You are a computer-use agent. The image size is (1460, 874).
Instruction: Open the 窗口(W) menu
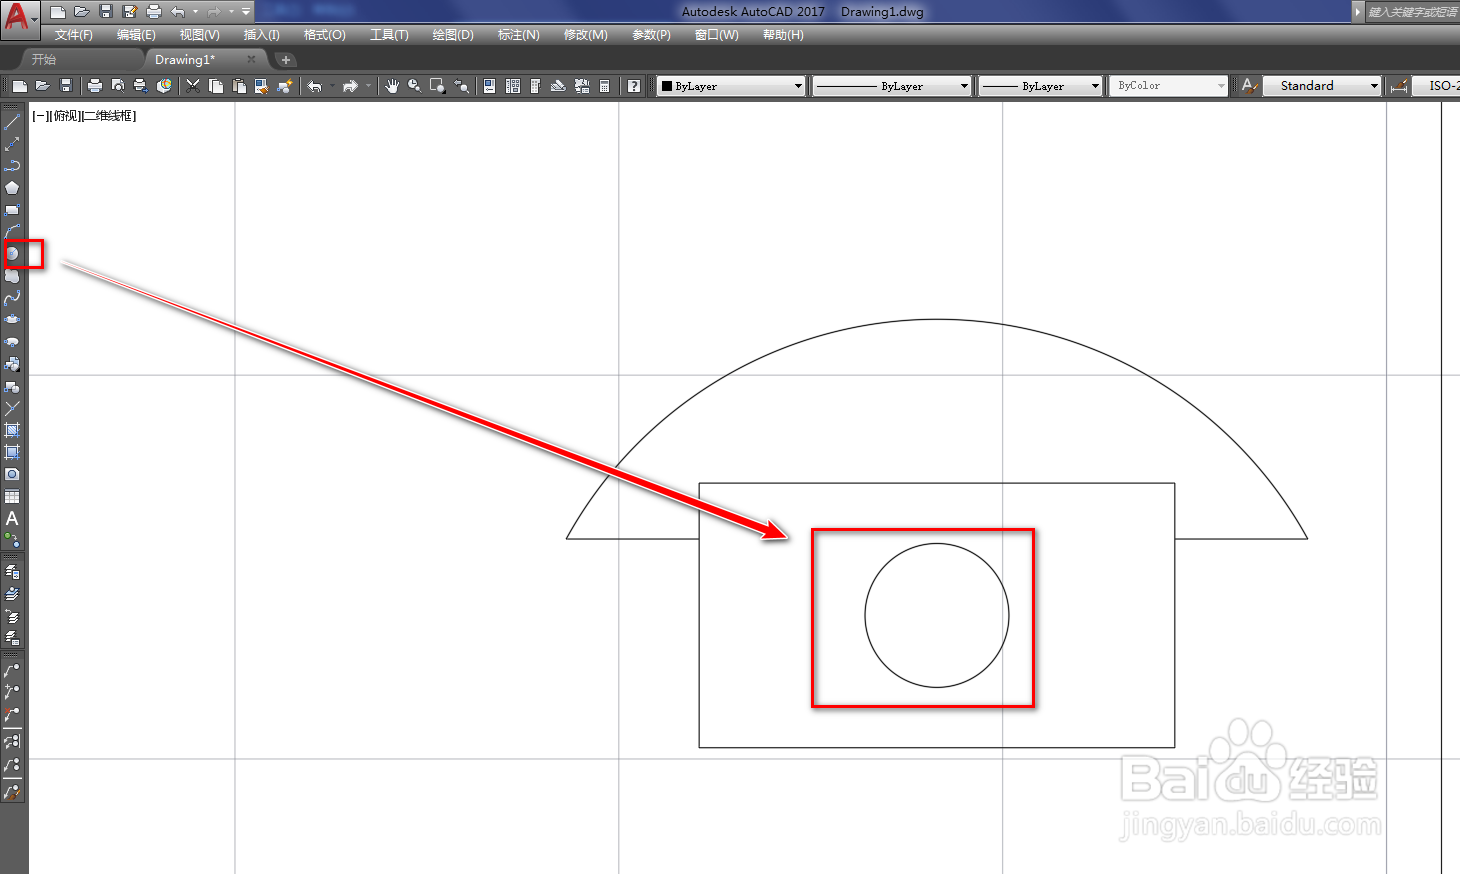716,35
